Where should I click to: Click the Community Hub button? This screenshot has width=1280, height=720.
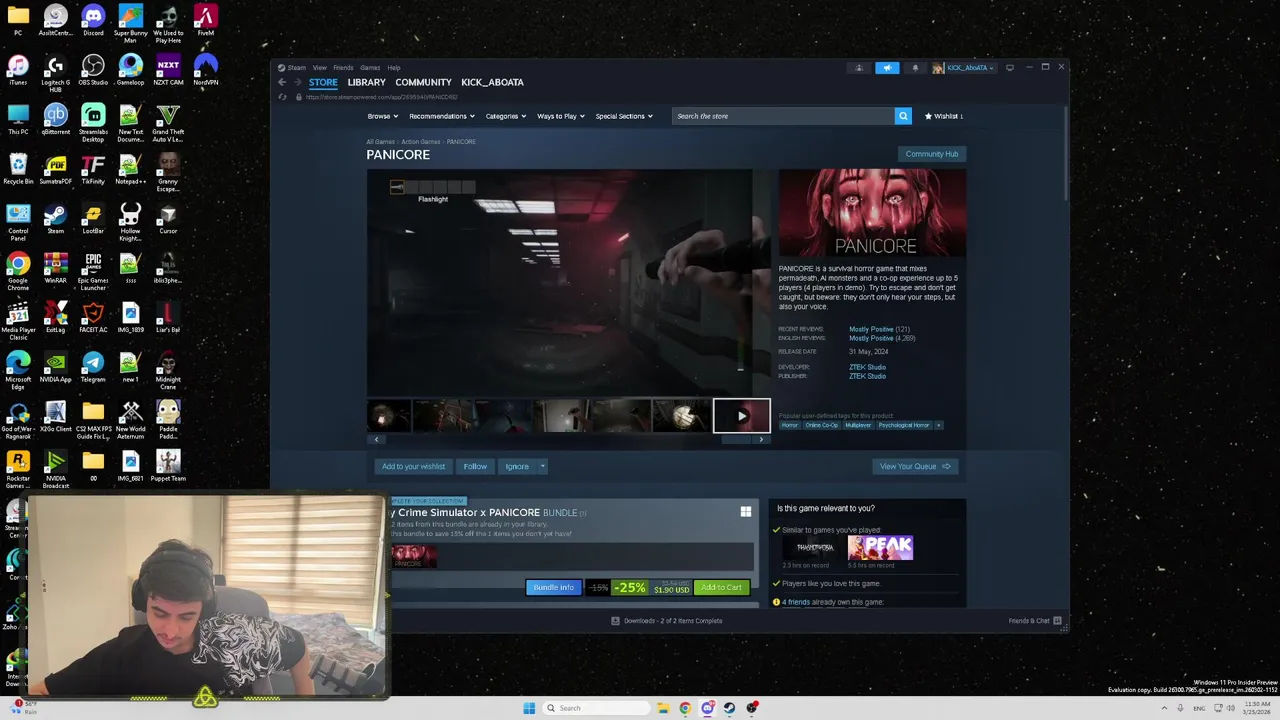(932, 154)
